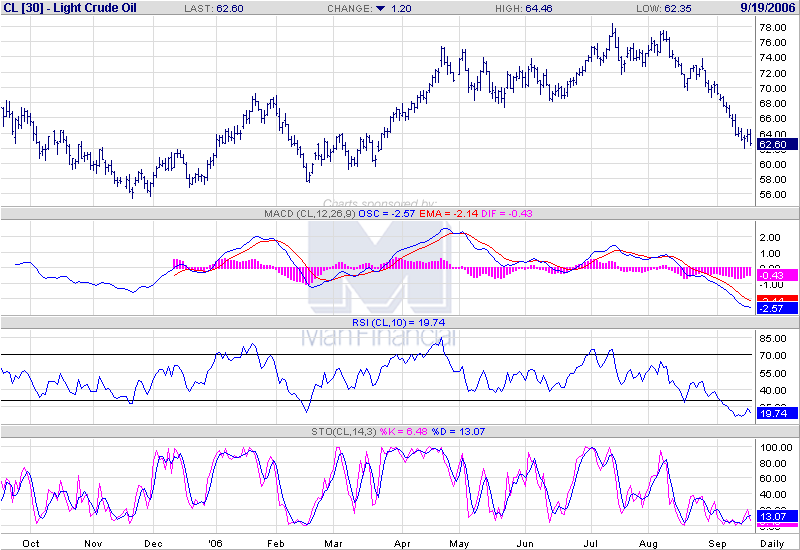Image resolution: width=800 pixels, height=550 pixels.
Task: Click the LAST: 62.60 price readout
Action: pyautogui.click(x=219, y=8)
